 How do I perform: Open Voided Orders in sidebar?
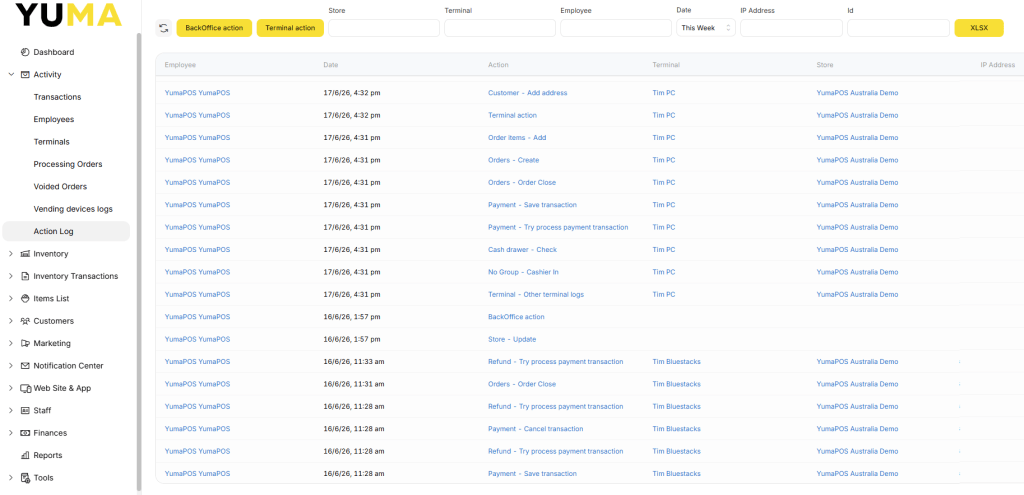point(60,187)
